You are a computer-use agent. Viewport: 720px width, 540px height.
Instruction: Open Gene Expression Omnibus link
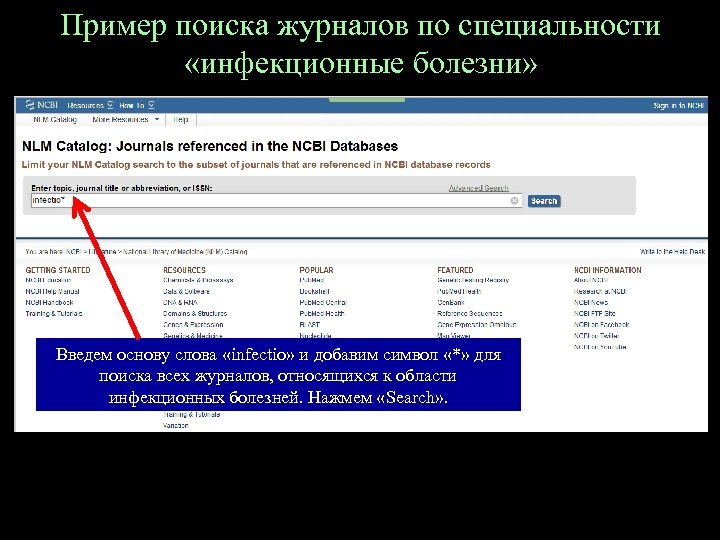coord(477,325)
